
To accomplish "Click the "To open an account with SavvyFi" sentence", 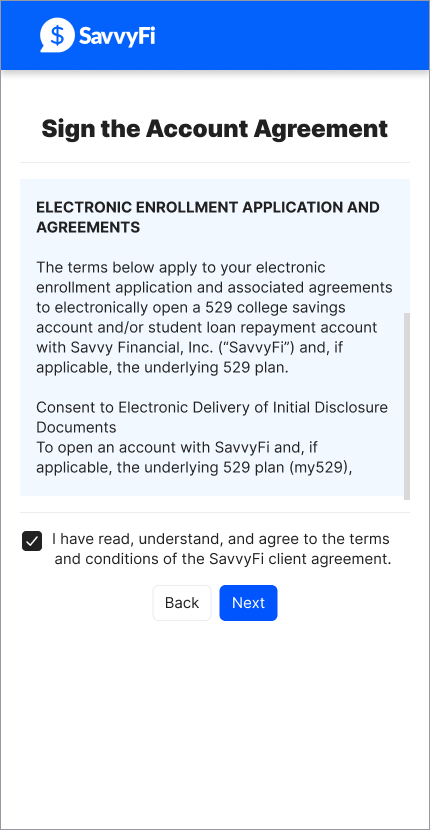I will (x=194, y=457).
